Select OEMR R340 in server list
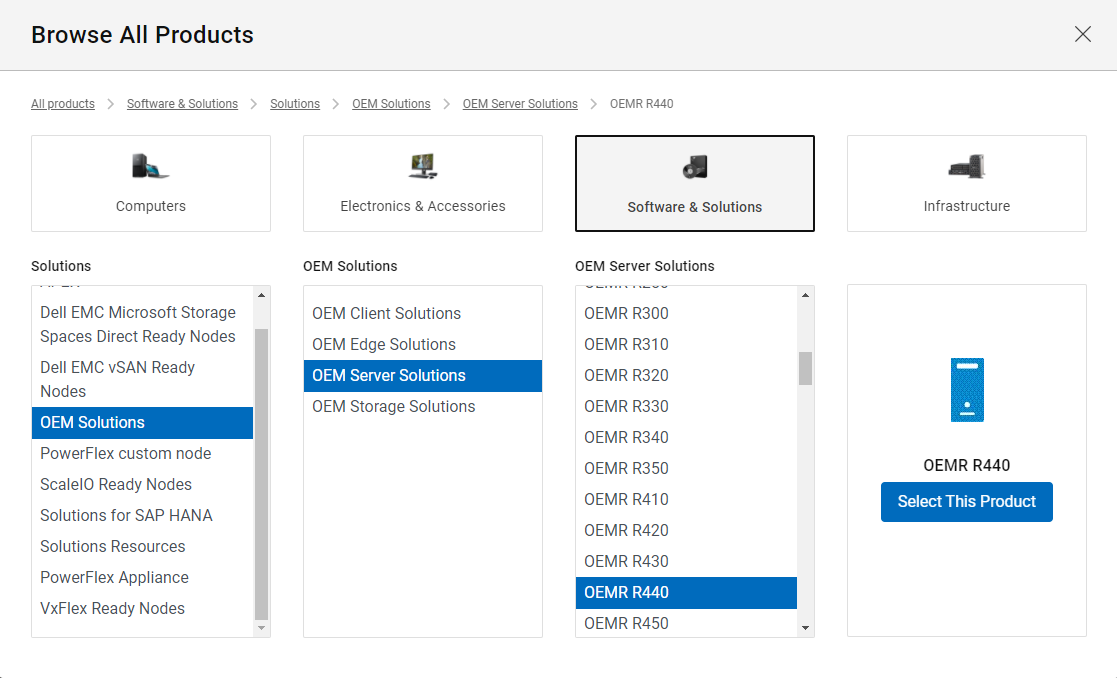The width and height of the screenshot is (1117, 678). (x=686, y=437)
